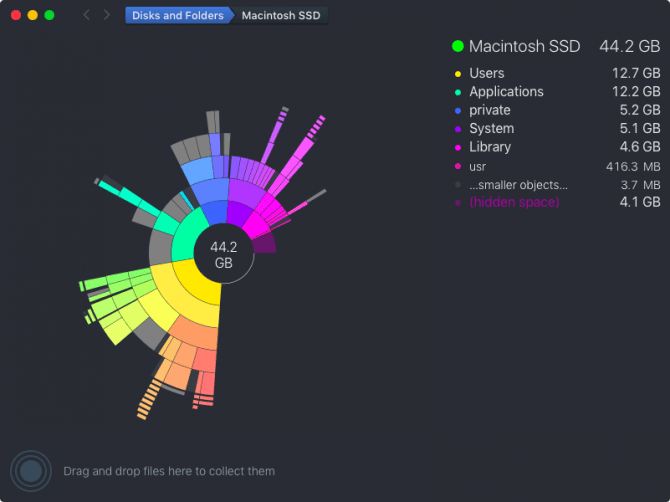Select the Disks and Folders breadcrumb

tap(178, 15)
